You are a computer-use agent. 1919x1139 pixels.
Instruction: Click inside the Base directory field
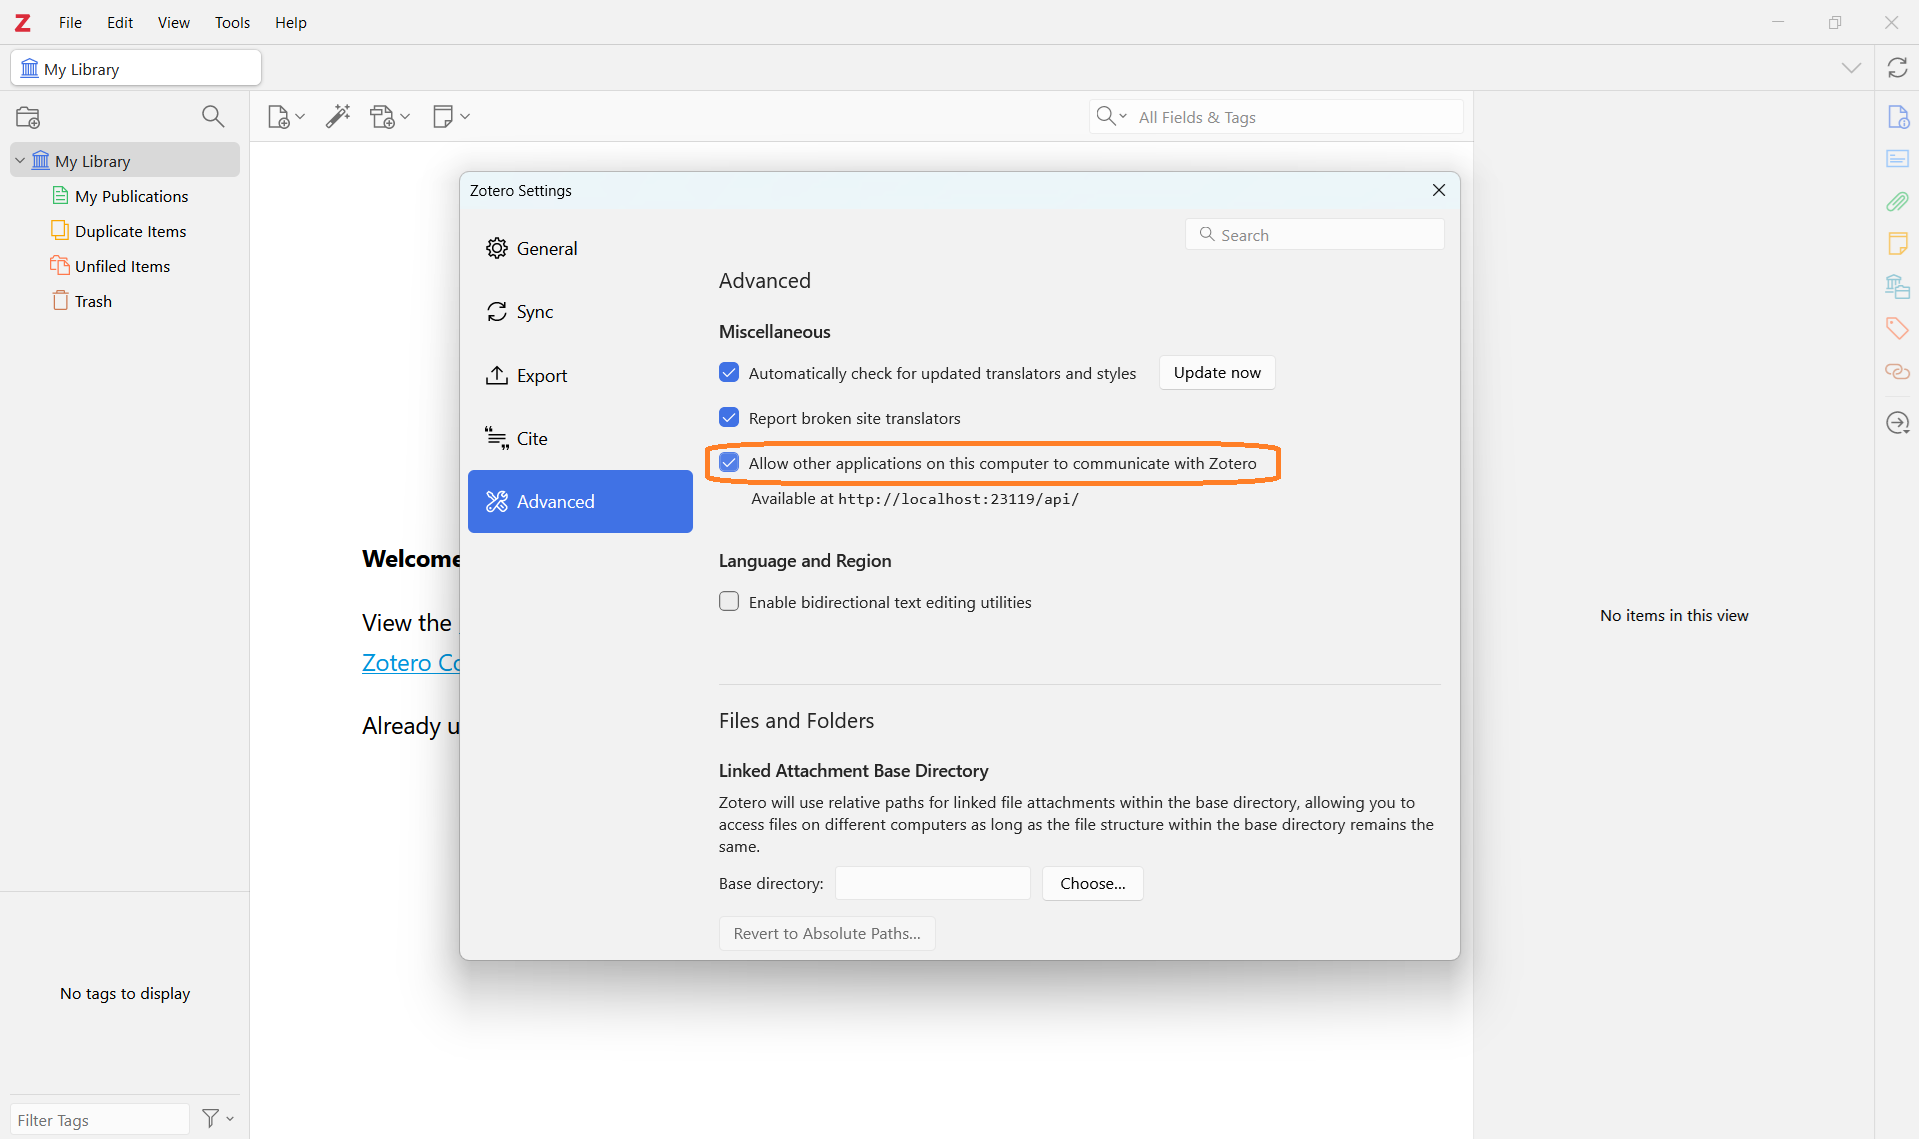point(932,883)
